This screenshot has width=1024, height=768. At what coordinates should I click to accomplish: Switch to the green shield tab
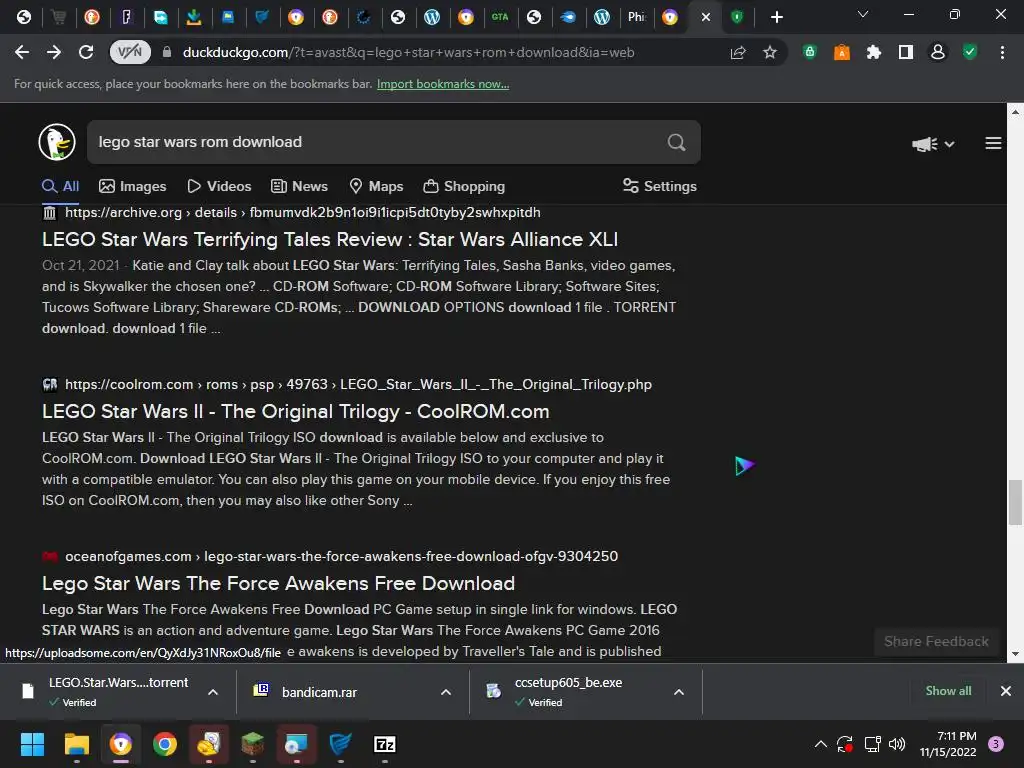click(737, 17)
